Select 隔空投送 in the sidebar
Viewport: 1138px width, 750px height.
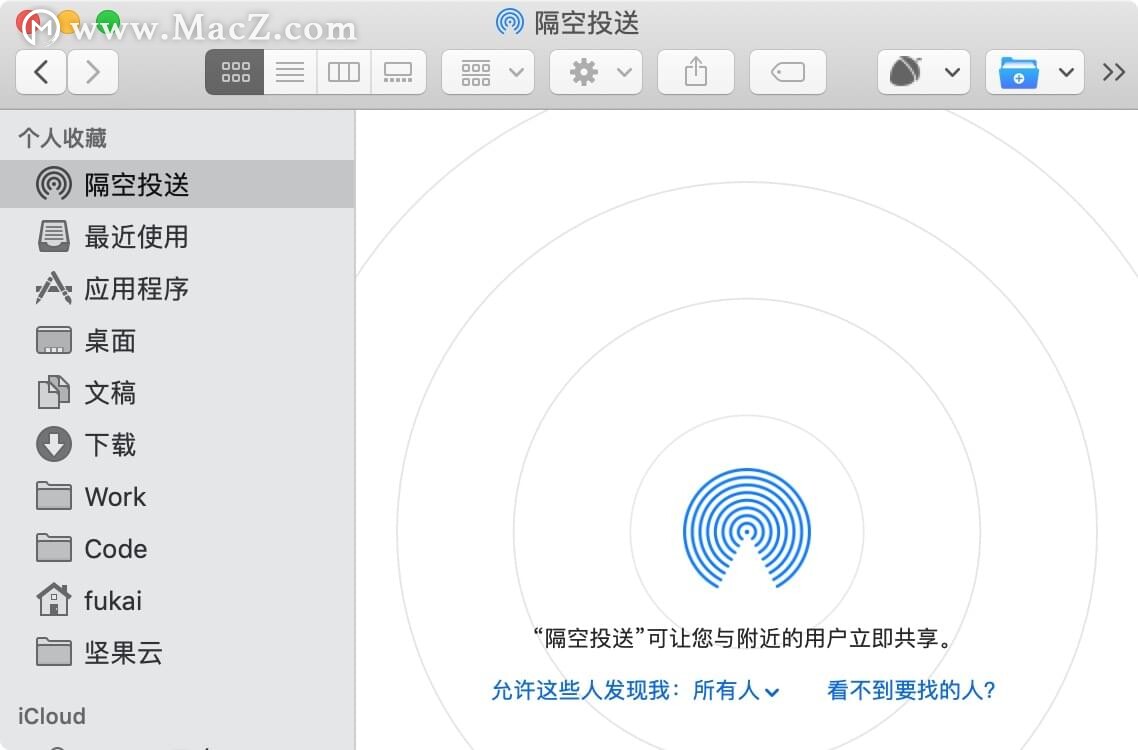tap(177, 184)
